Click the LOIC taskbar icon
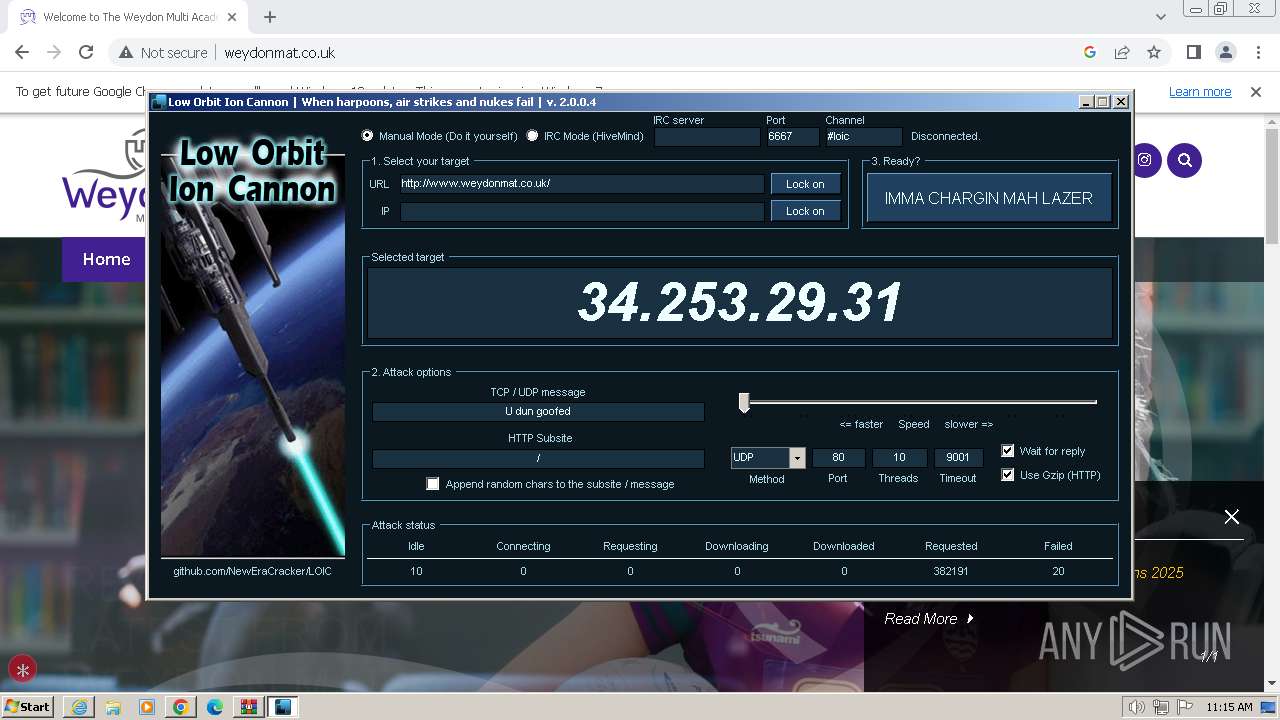Screen dimensions: 1280x720 coord(283,707)
